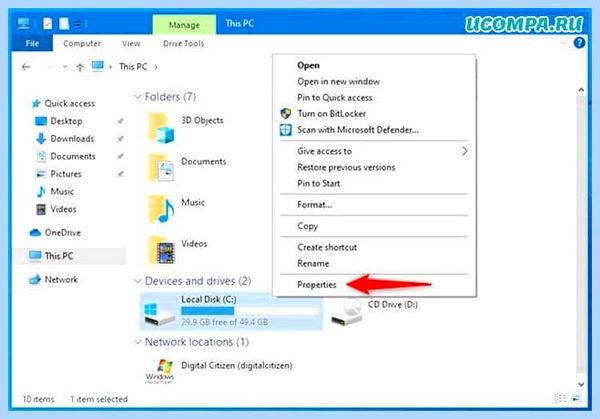Screen dimensions: 600x419
Task: Open Videos in the navigation pane
Action: pyautogui.click(x=63, y=209)
